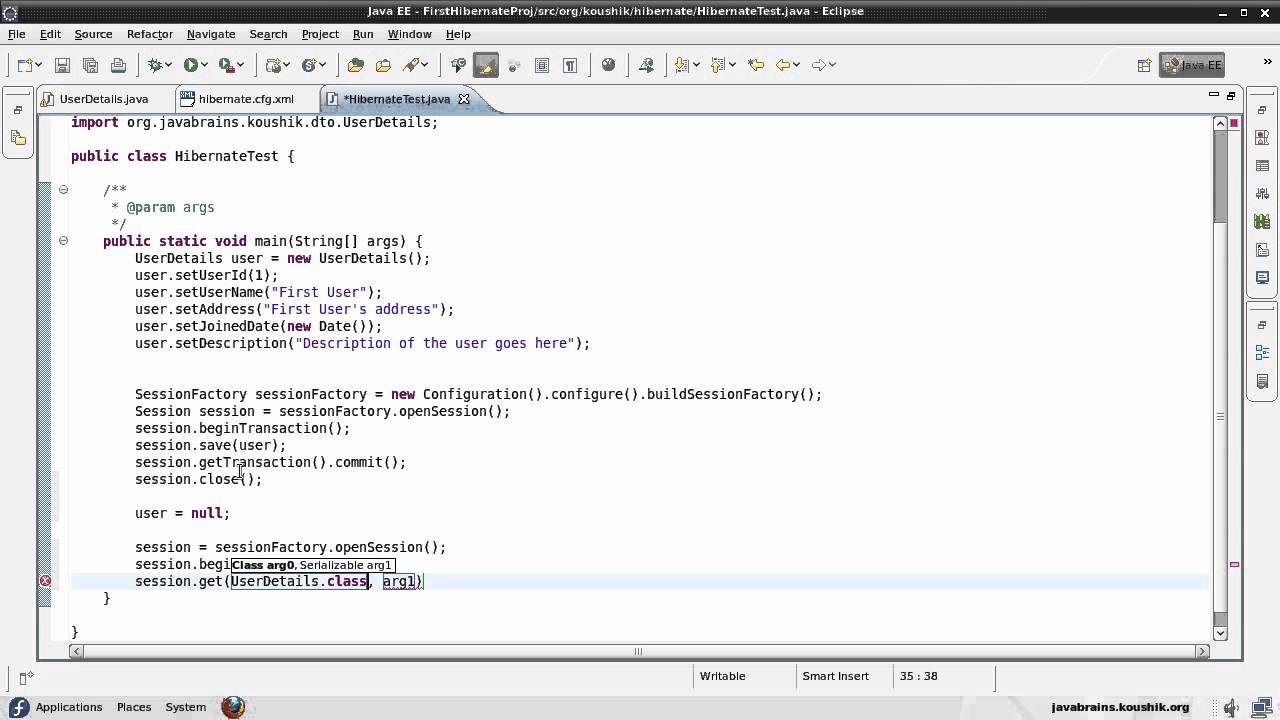Click the Open Web Browser globe icon
This screenshot has height=720, width=1280.
[x=608, y=65]
